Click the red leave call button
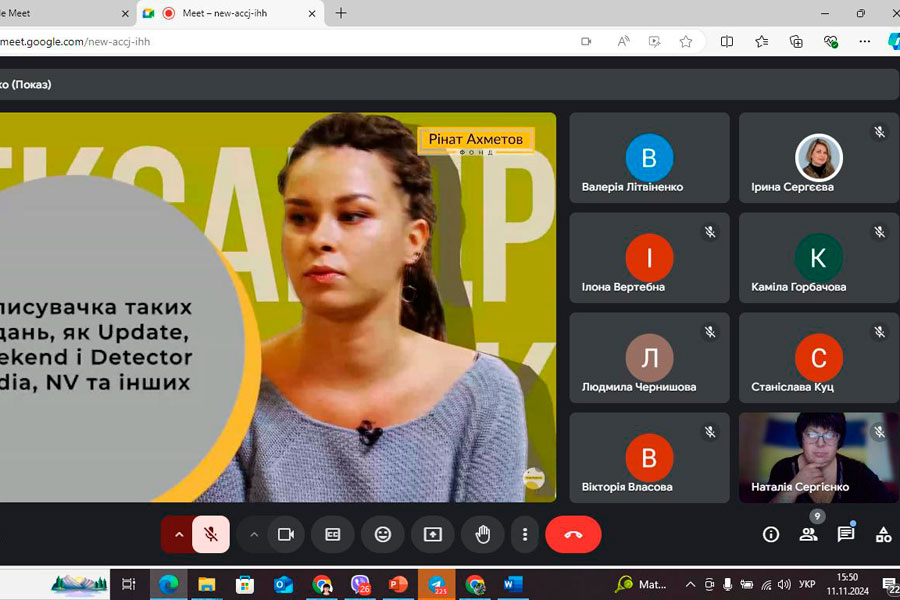This screenshot has width=900, height=600. [573, 534]
